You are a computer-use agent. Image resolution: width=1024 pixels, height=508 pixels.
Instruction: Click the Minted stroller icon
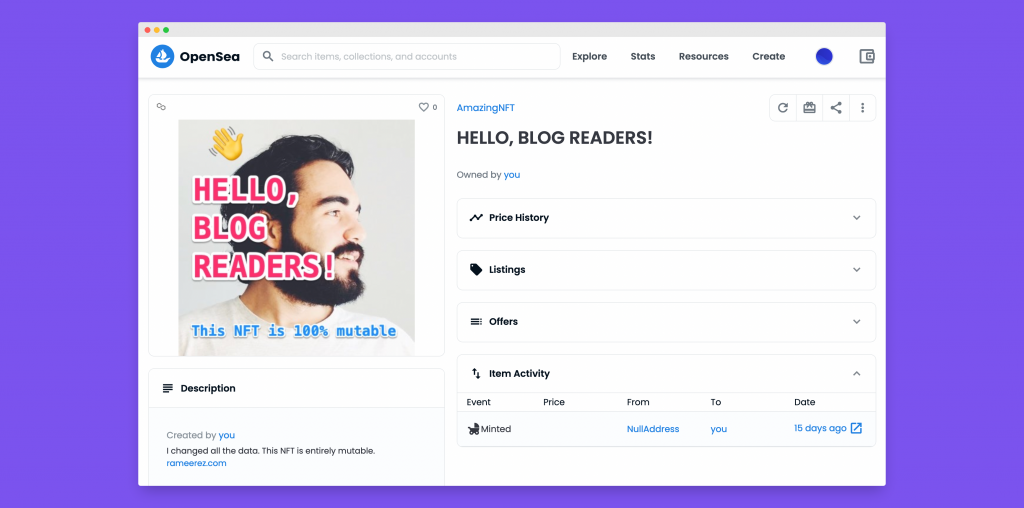coord(473,429)
